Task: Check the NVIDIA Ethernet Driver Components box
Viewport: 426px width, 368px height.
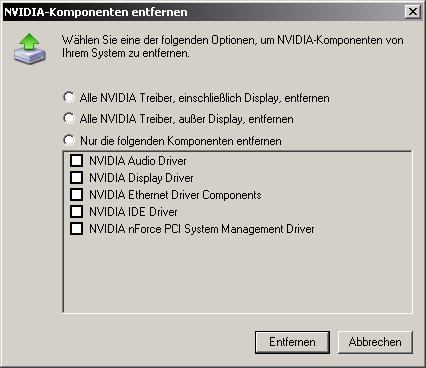Action: click(77, 195)
